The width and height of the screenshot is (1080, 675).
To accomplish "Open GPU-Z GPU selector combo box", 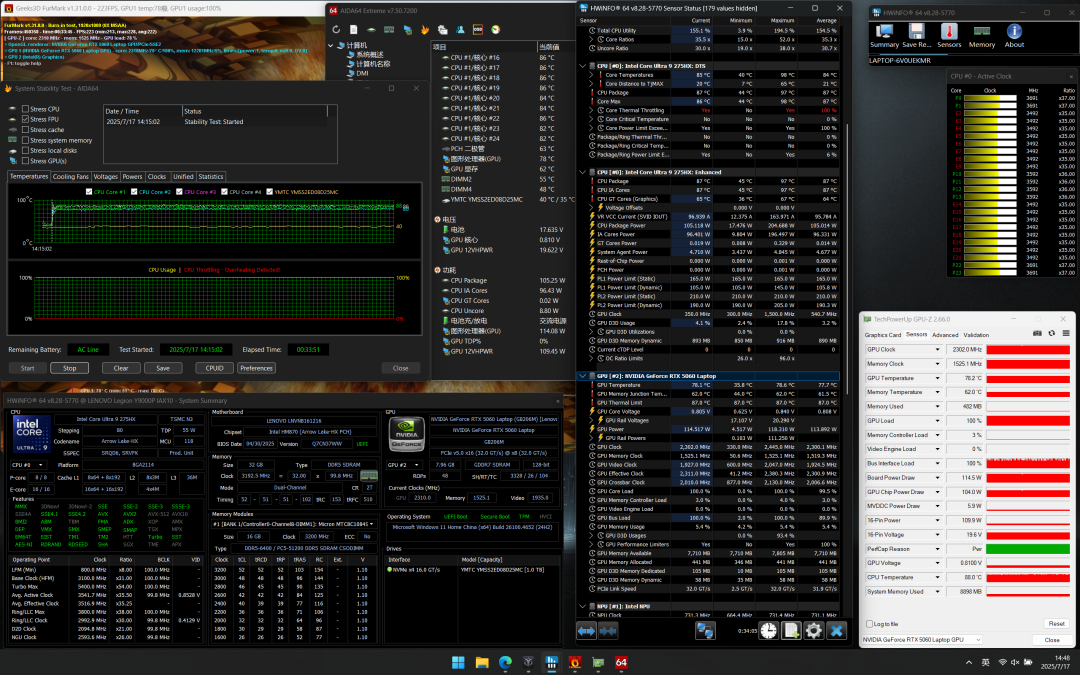I will pos(922,640).
